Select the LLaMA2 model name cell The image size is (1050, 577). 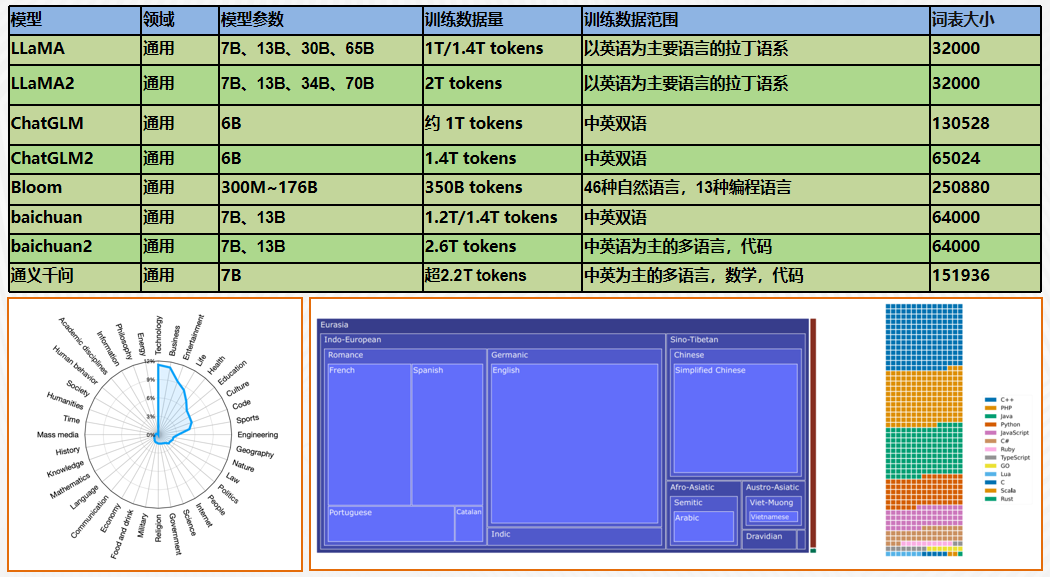[74, 84]
